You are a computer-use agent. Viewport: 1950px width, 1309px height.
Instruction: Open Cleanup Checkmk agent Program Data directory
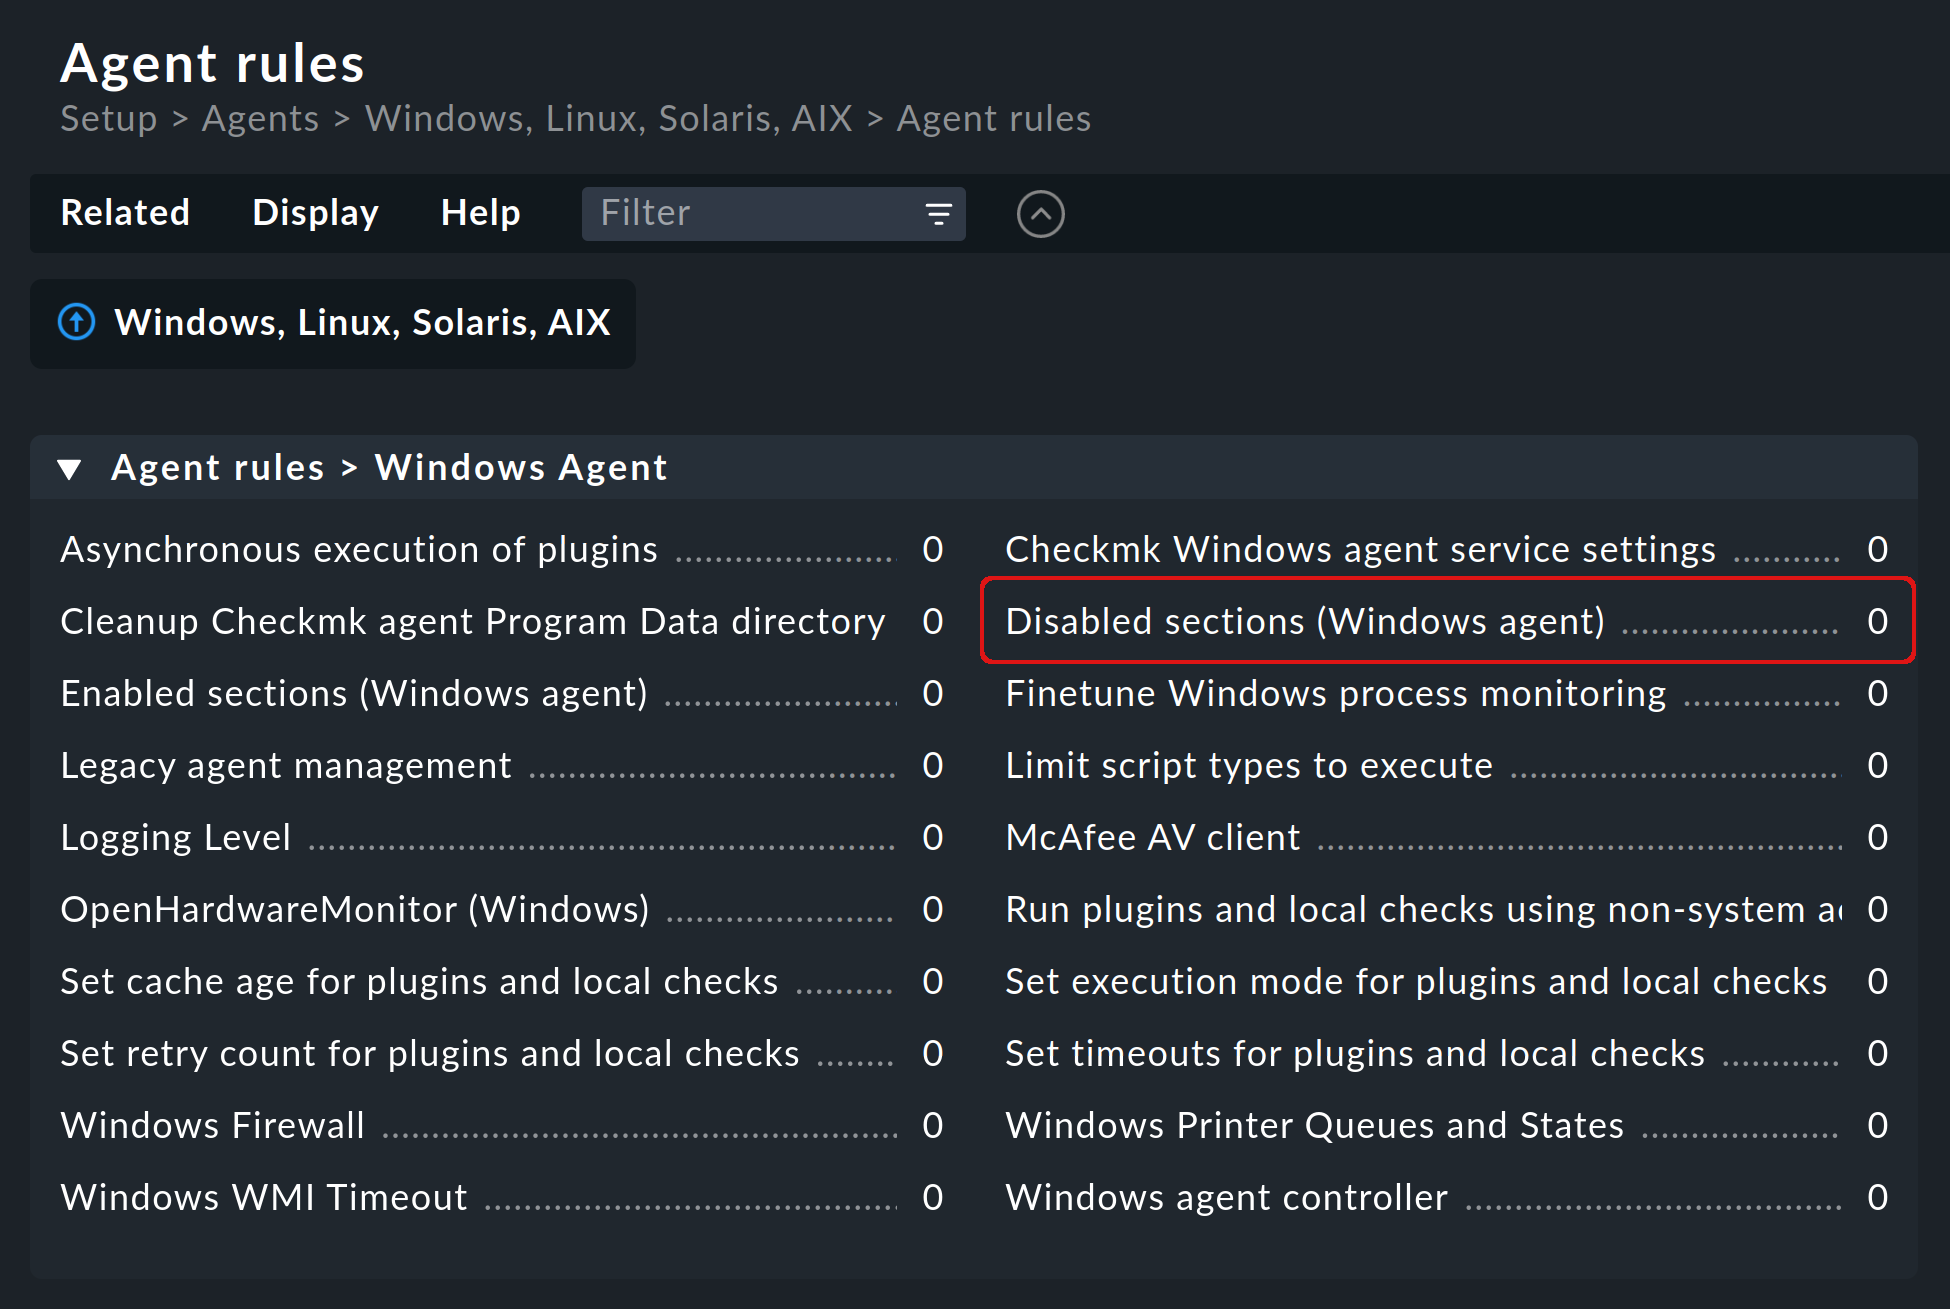pyautogui.click(x=473, y=622)
